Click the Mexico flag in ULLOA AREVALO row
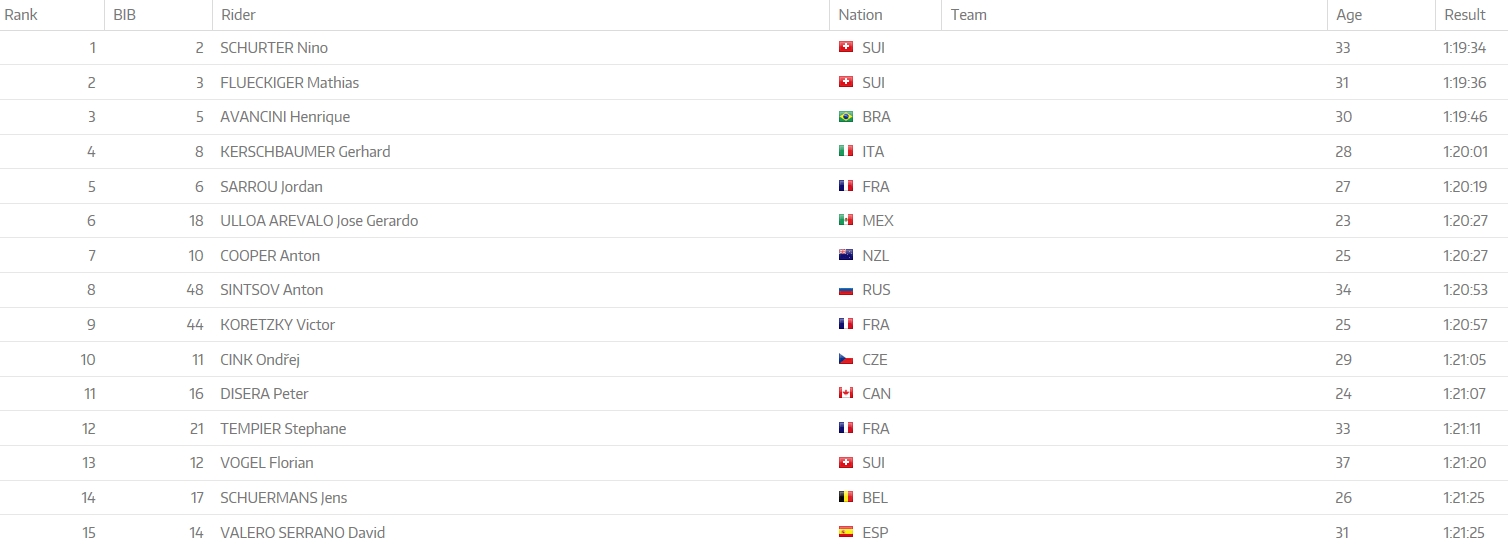The height and width of the screenshot is (549, 1508). point(845,221)
